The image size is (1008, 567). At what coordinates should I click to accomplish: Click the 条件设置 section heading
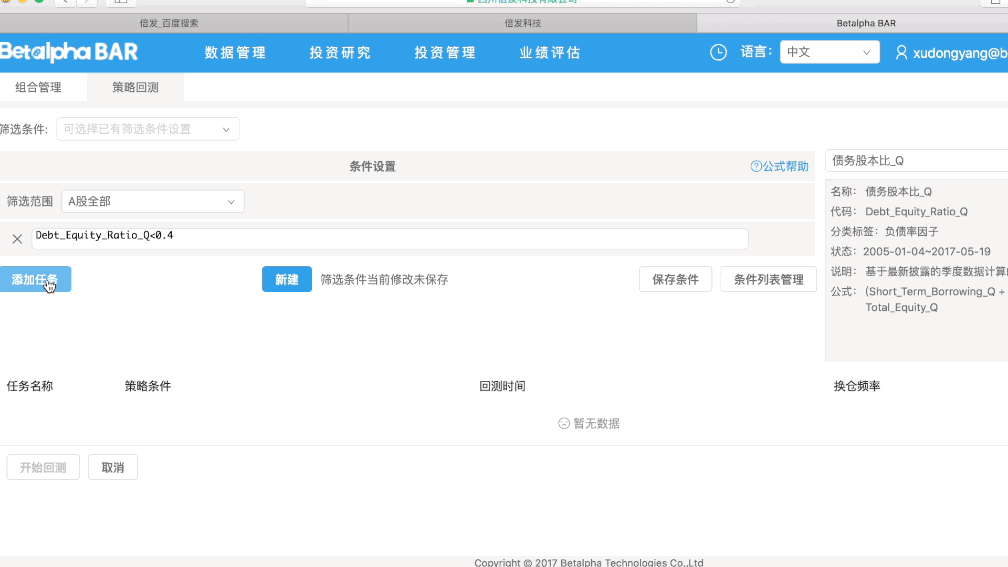point(373,166)
